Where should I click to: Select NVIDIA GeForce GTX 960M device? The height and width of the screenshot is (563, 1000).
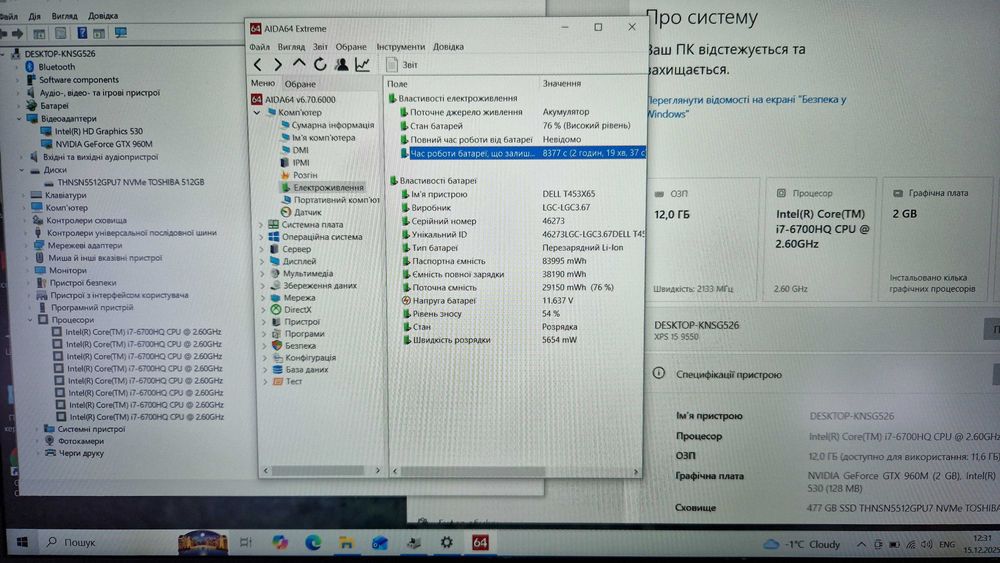[98, 144]
